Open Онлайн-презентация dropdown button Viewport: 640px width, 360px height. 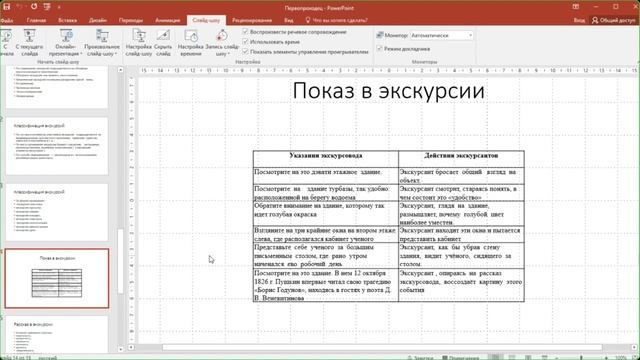[65, 42]
